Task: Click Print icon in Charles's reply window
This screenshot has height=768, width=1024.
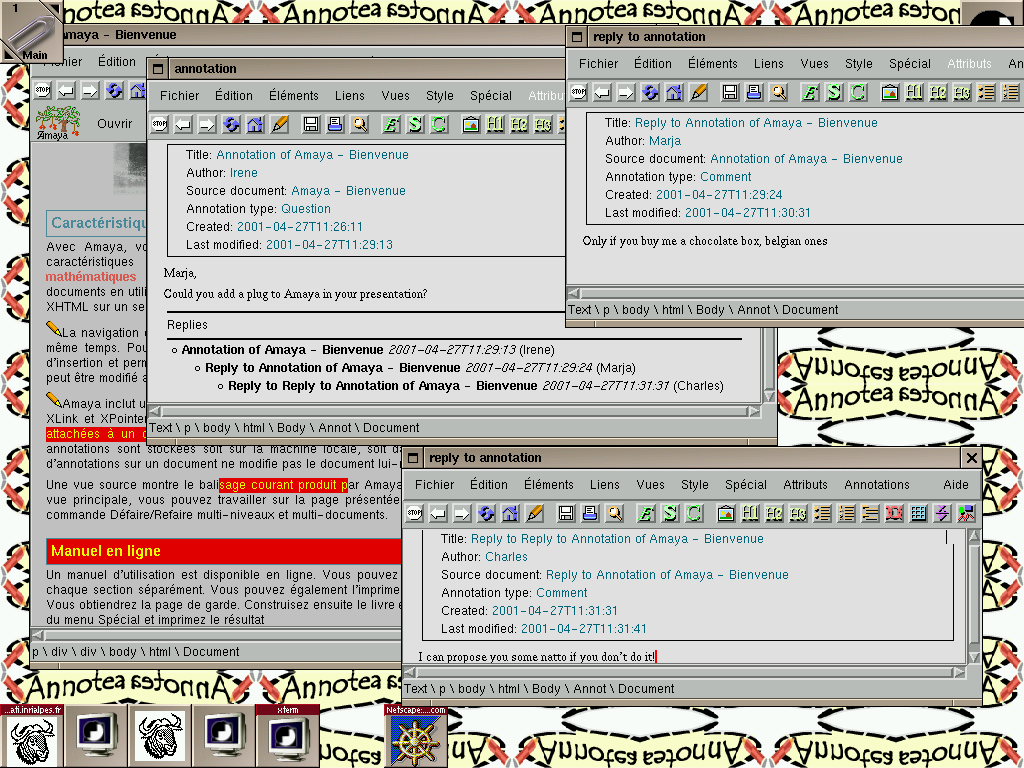Action: click(590, 514)
